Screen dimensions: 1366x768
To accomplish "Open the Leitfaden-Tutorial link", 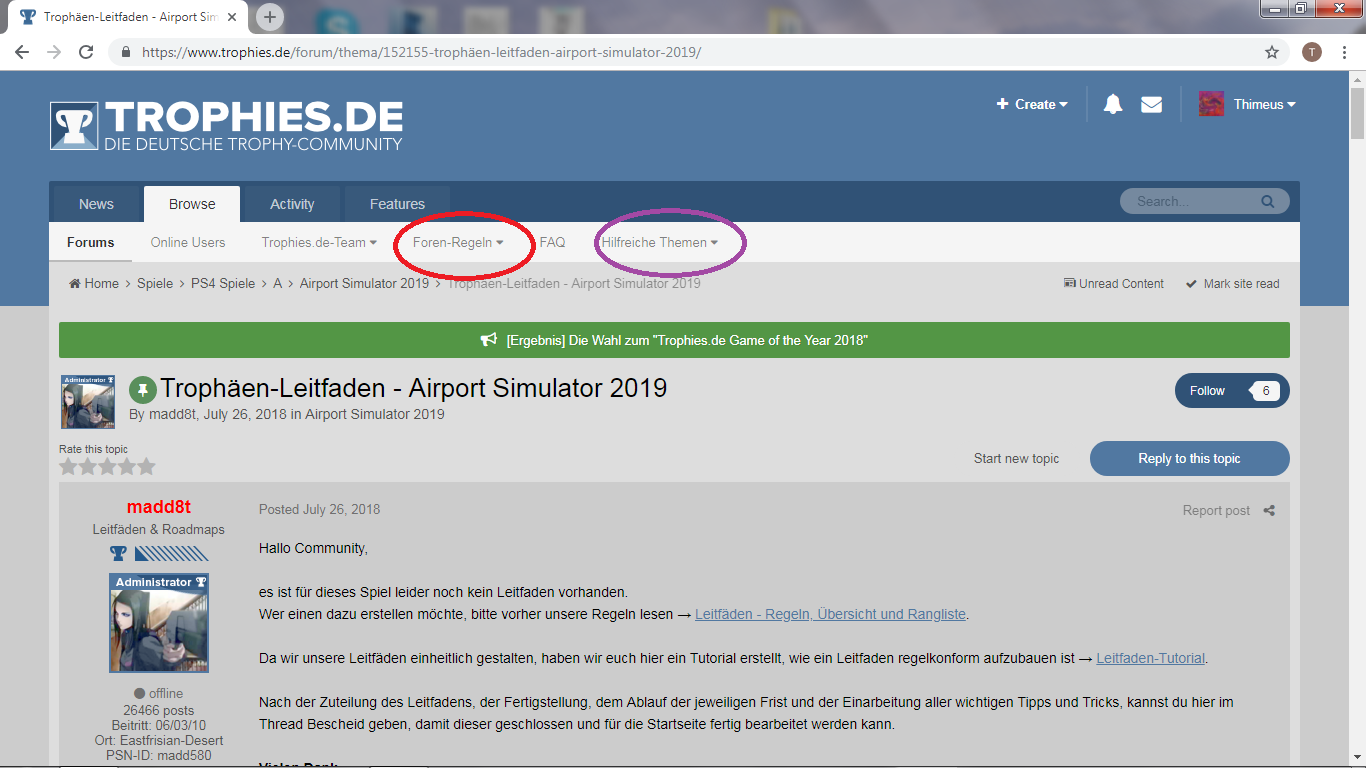I will click(1151, 658).
